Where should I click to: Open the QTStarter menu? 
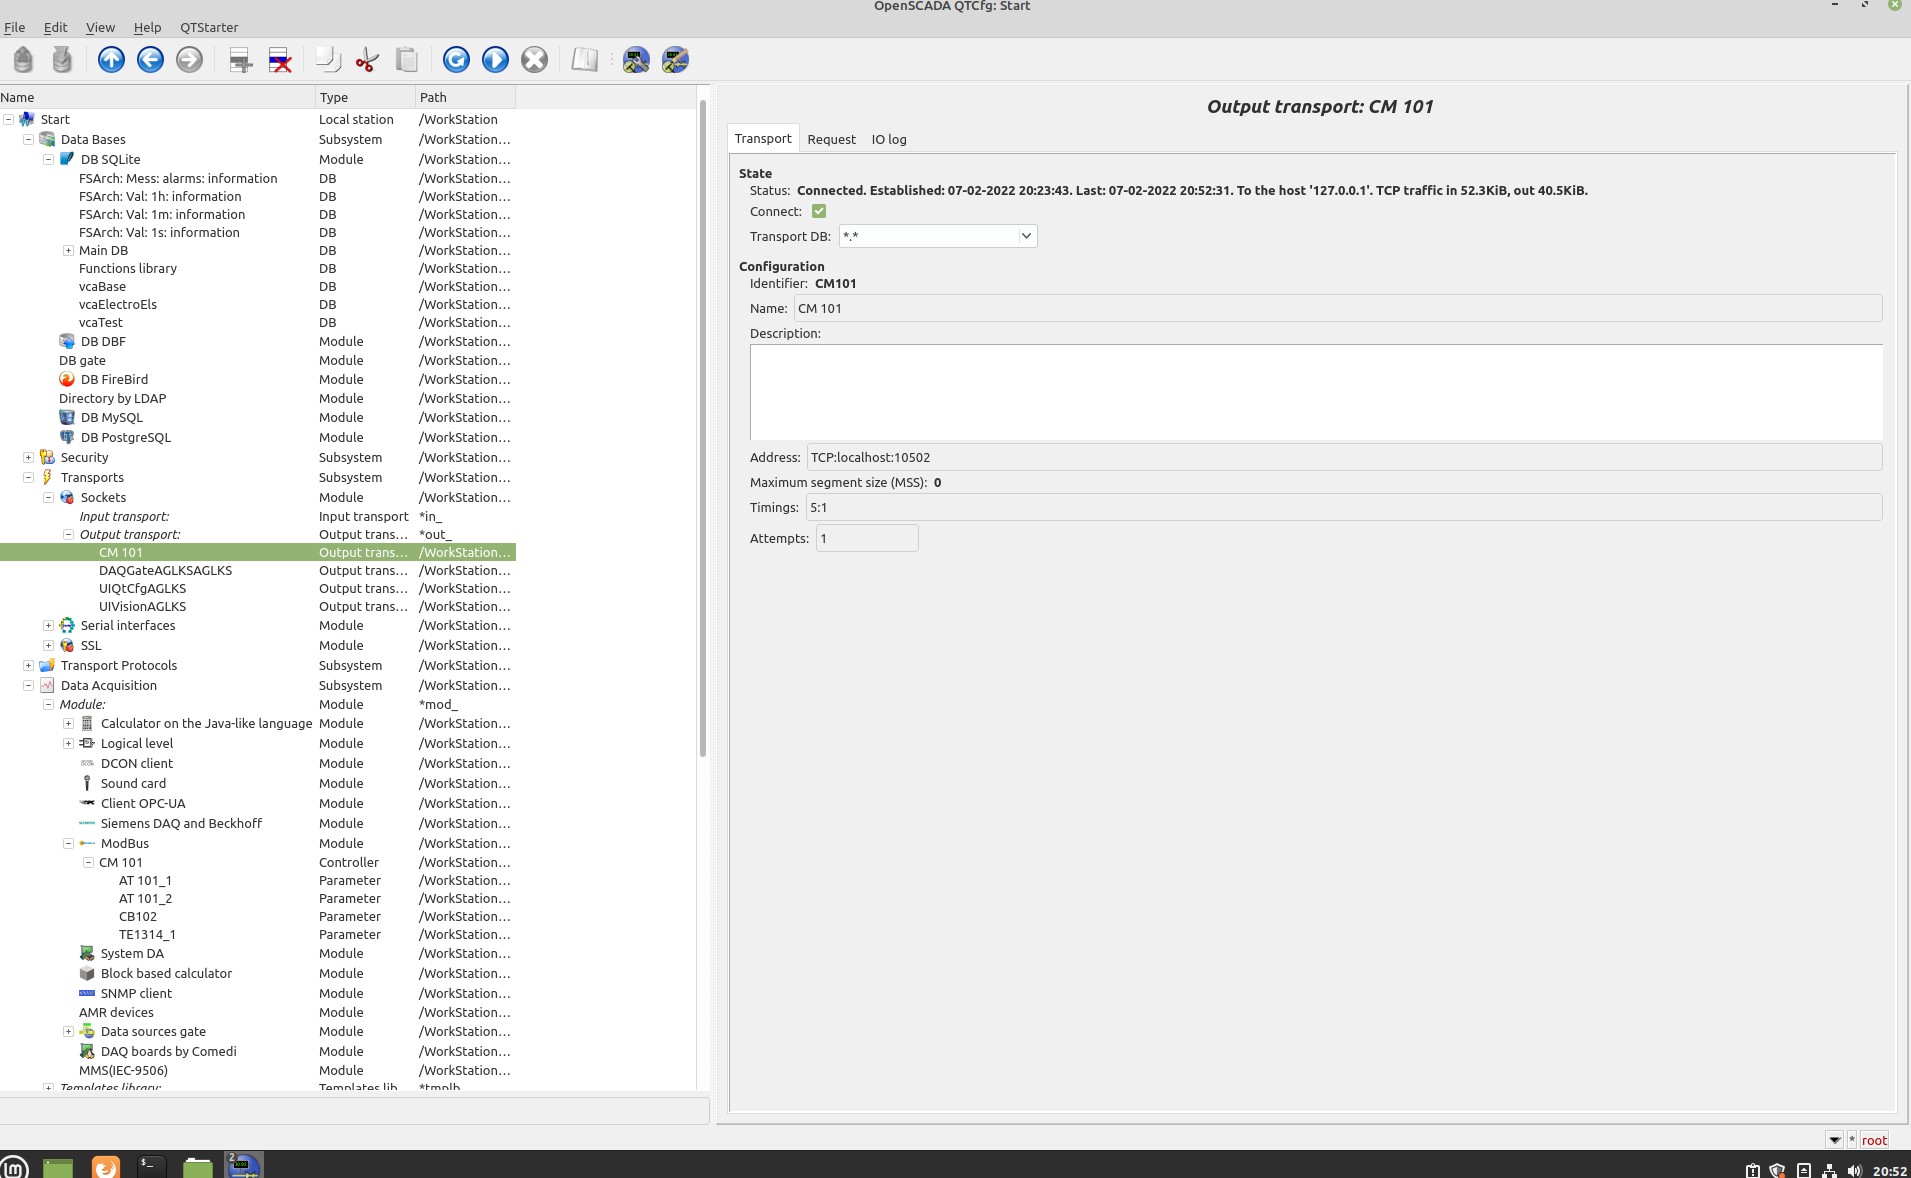click(208, 27)
